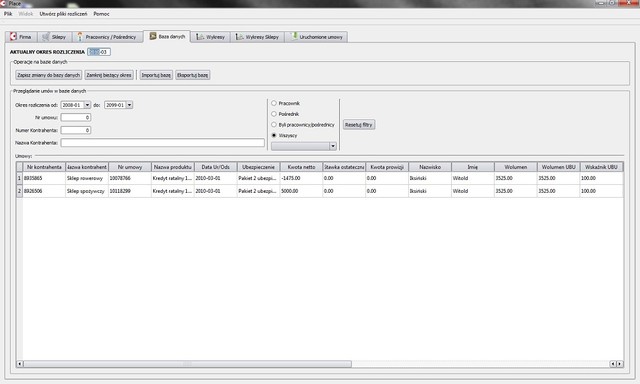The height and width of the screenshot is (384, 640).
Task: Click cell '10118299'
Action: (x=130, y=191)
